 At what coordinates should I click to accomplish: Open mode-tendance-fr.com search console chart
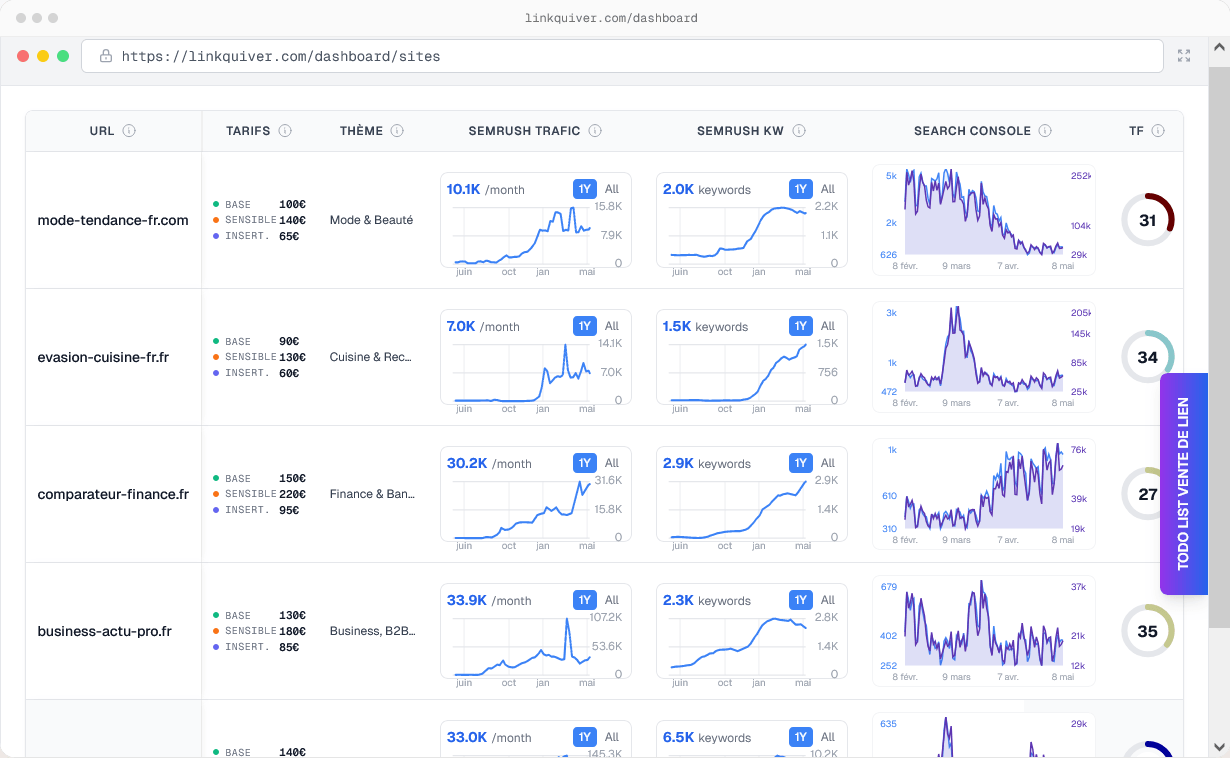(x=984, y=220)
